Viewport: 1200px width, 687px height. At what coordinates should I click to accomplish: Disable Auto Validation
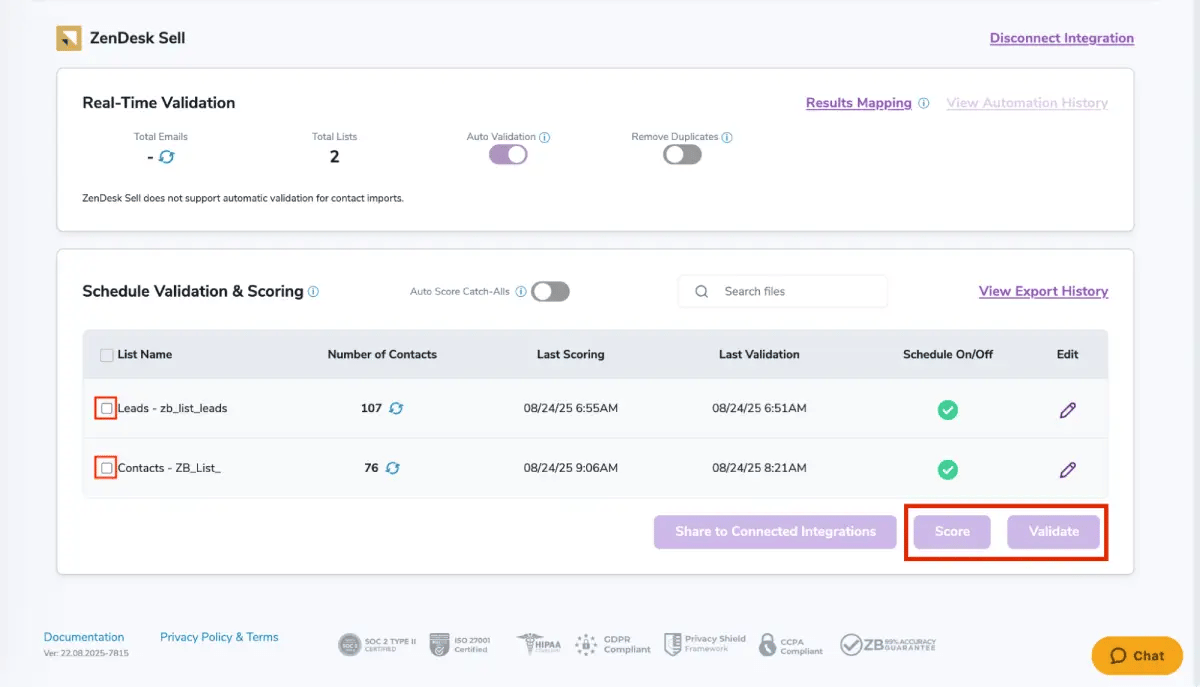point(507,154)
